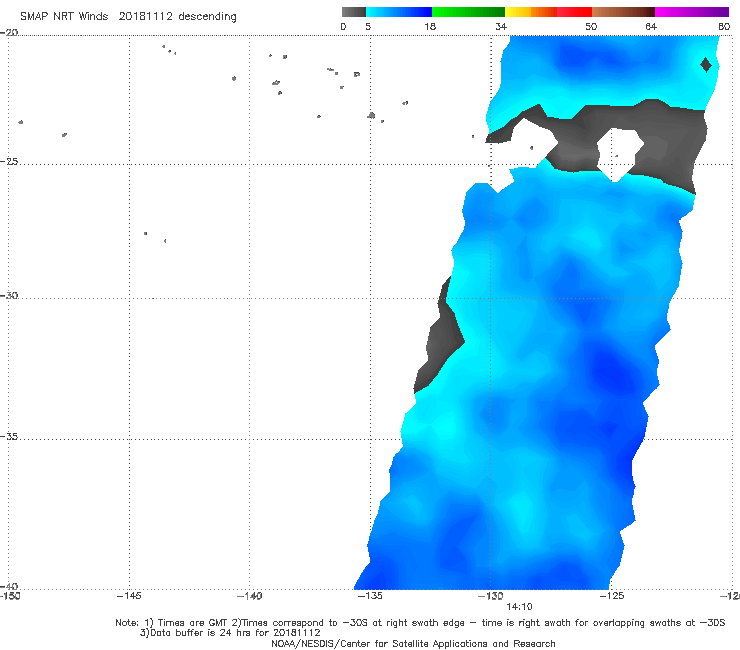This screenshot has height=650, width=740.
Task: Click the green 18-34 color bar segment
Action: pyautogui.click(x=468, y=12)
